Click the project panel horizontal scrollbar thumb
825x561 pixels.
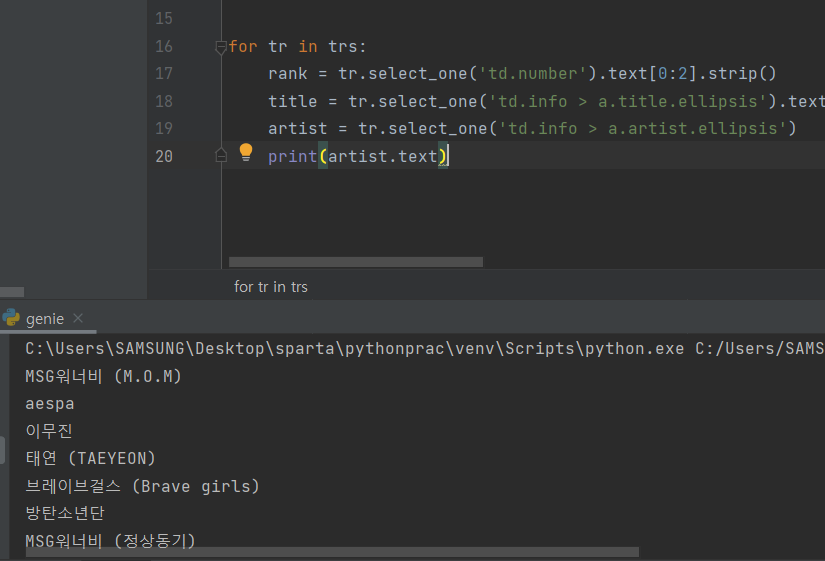pos(12,292)
